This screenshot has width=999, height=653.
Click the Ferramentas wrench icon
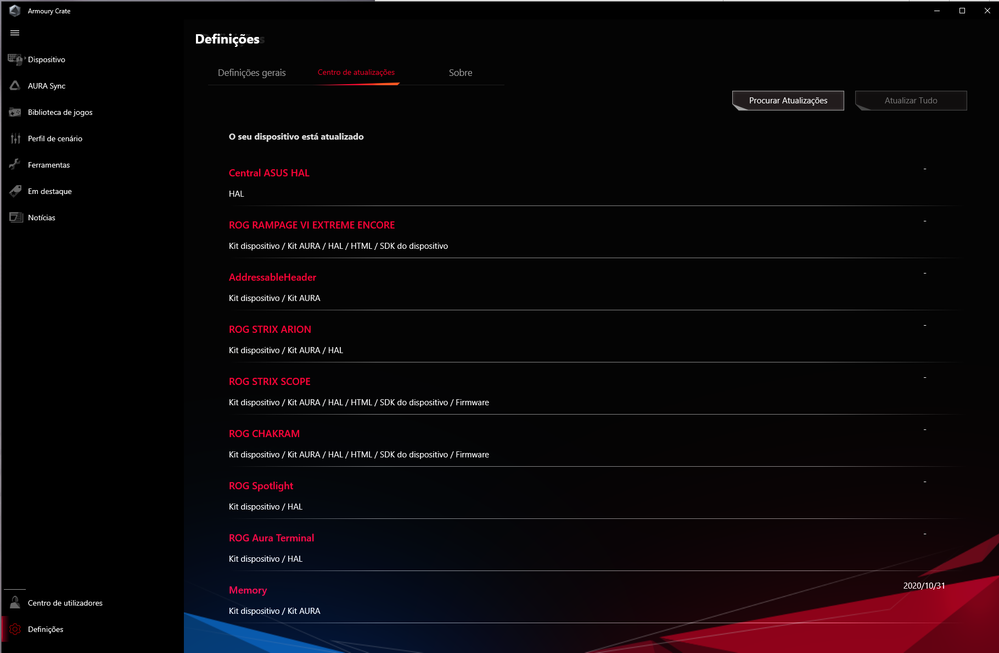pos(15,164)
